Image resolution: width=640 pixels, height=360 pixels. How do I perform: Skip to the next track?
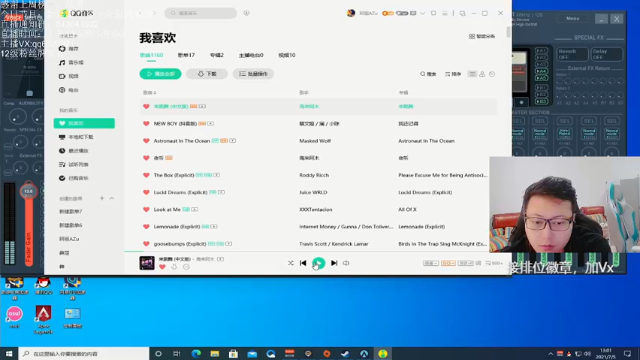click(334, 263)
